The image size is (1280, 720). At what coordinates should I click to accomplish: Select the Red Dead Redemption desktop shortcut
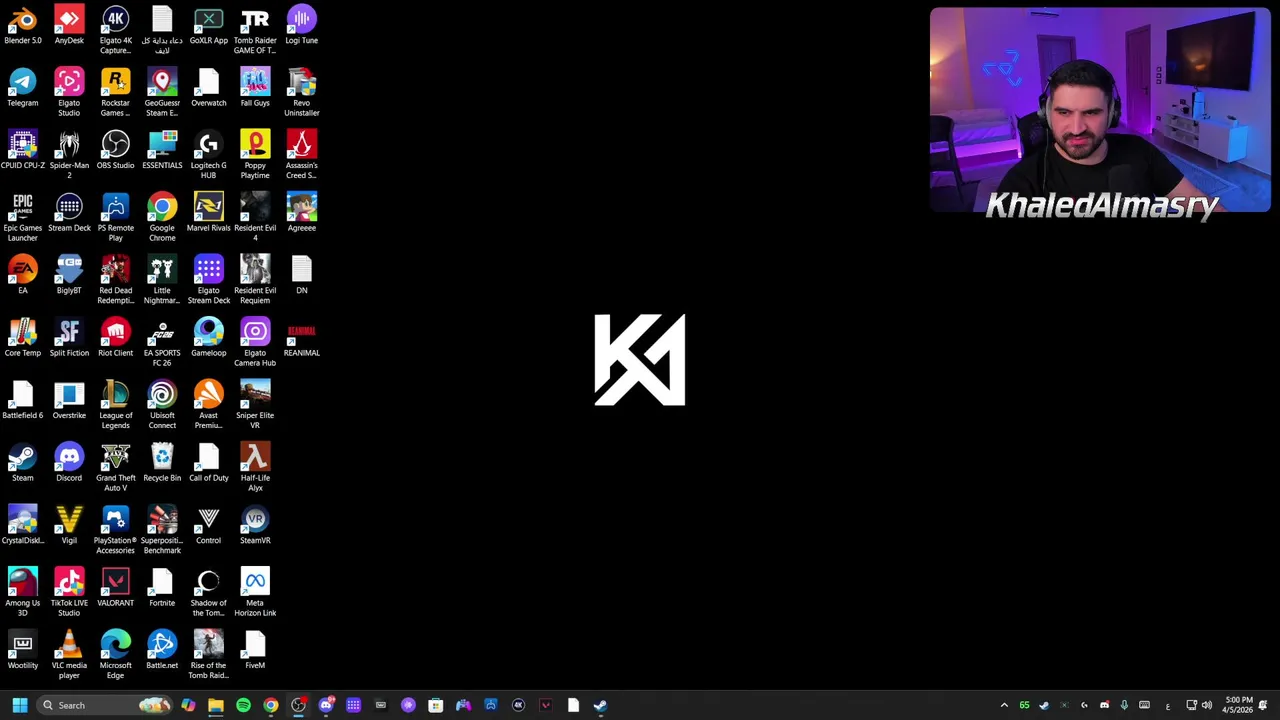[x=115, y=280]
